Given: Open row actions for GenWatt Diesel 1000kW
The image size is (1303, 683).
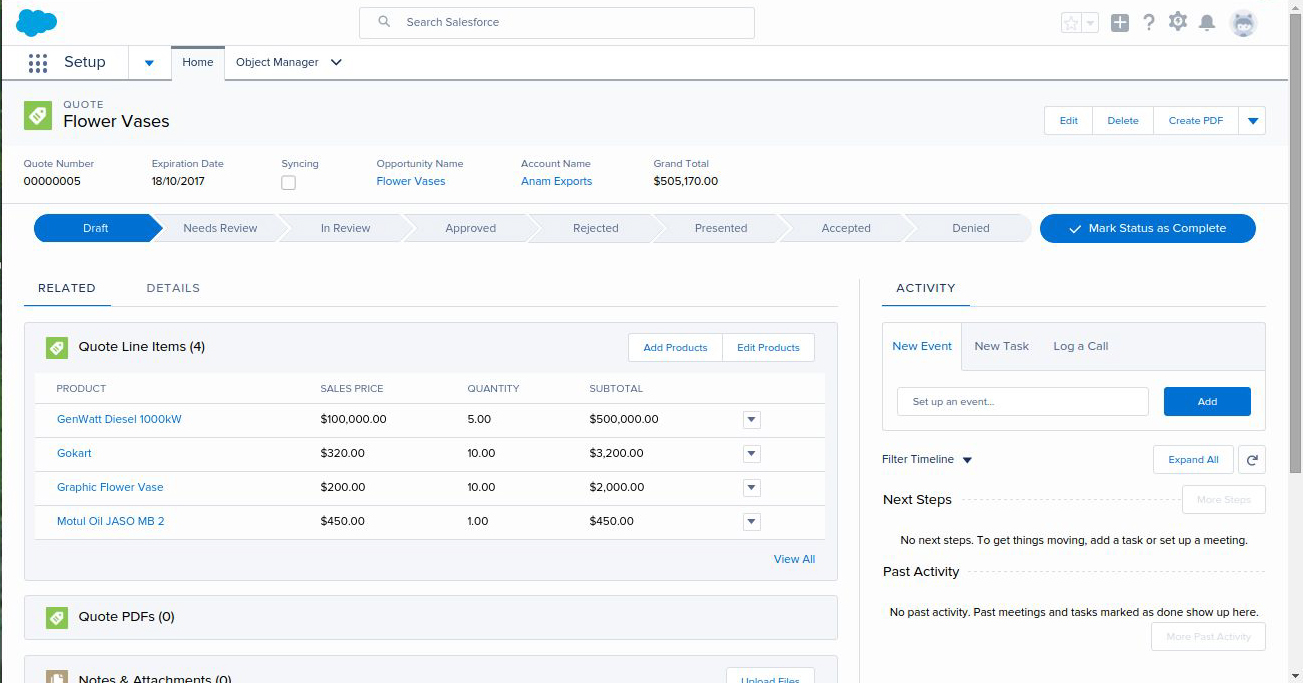Looking at the screenshot, I should click(752, 420).
